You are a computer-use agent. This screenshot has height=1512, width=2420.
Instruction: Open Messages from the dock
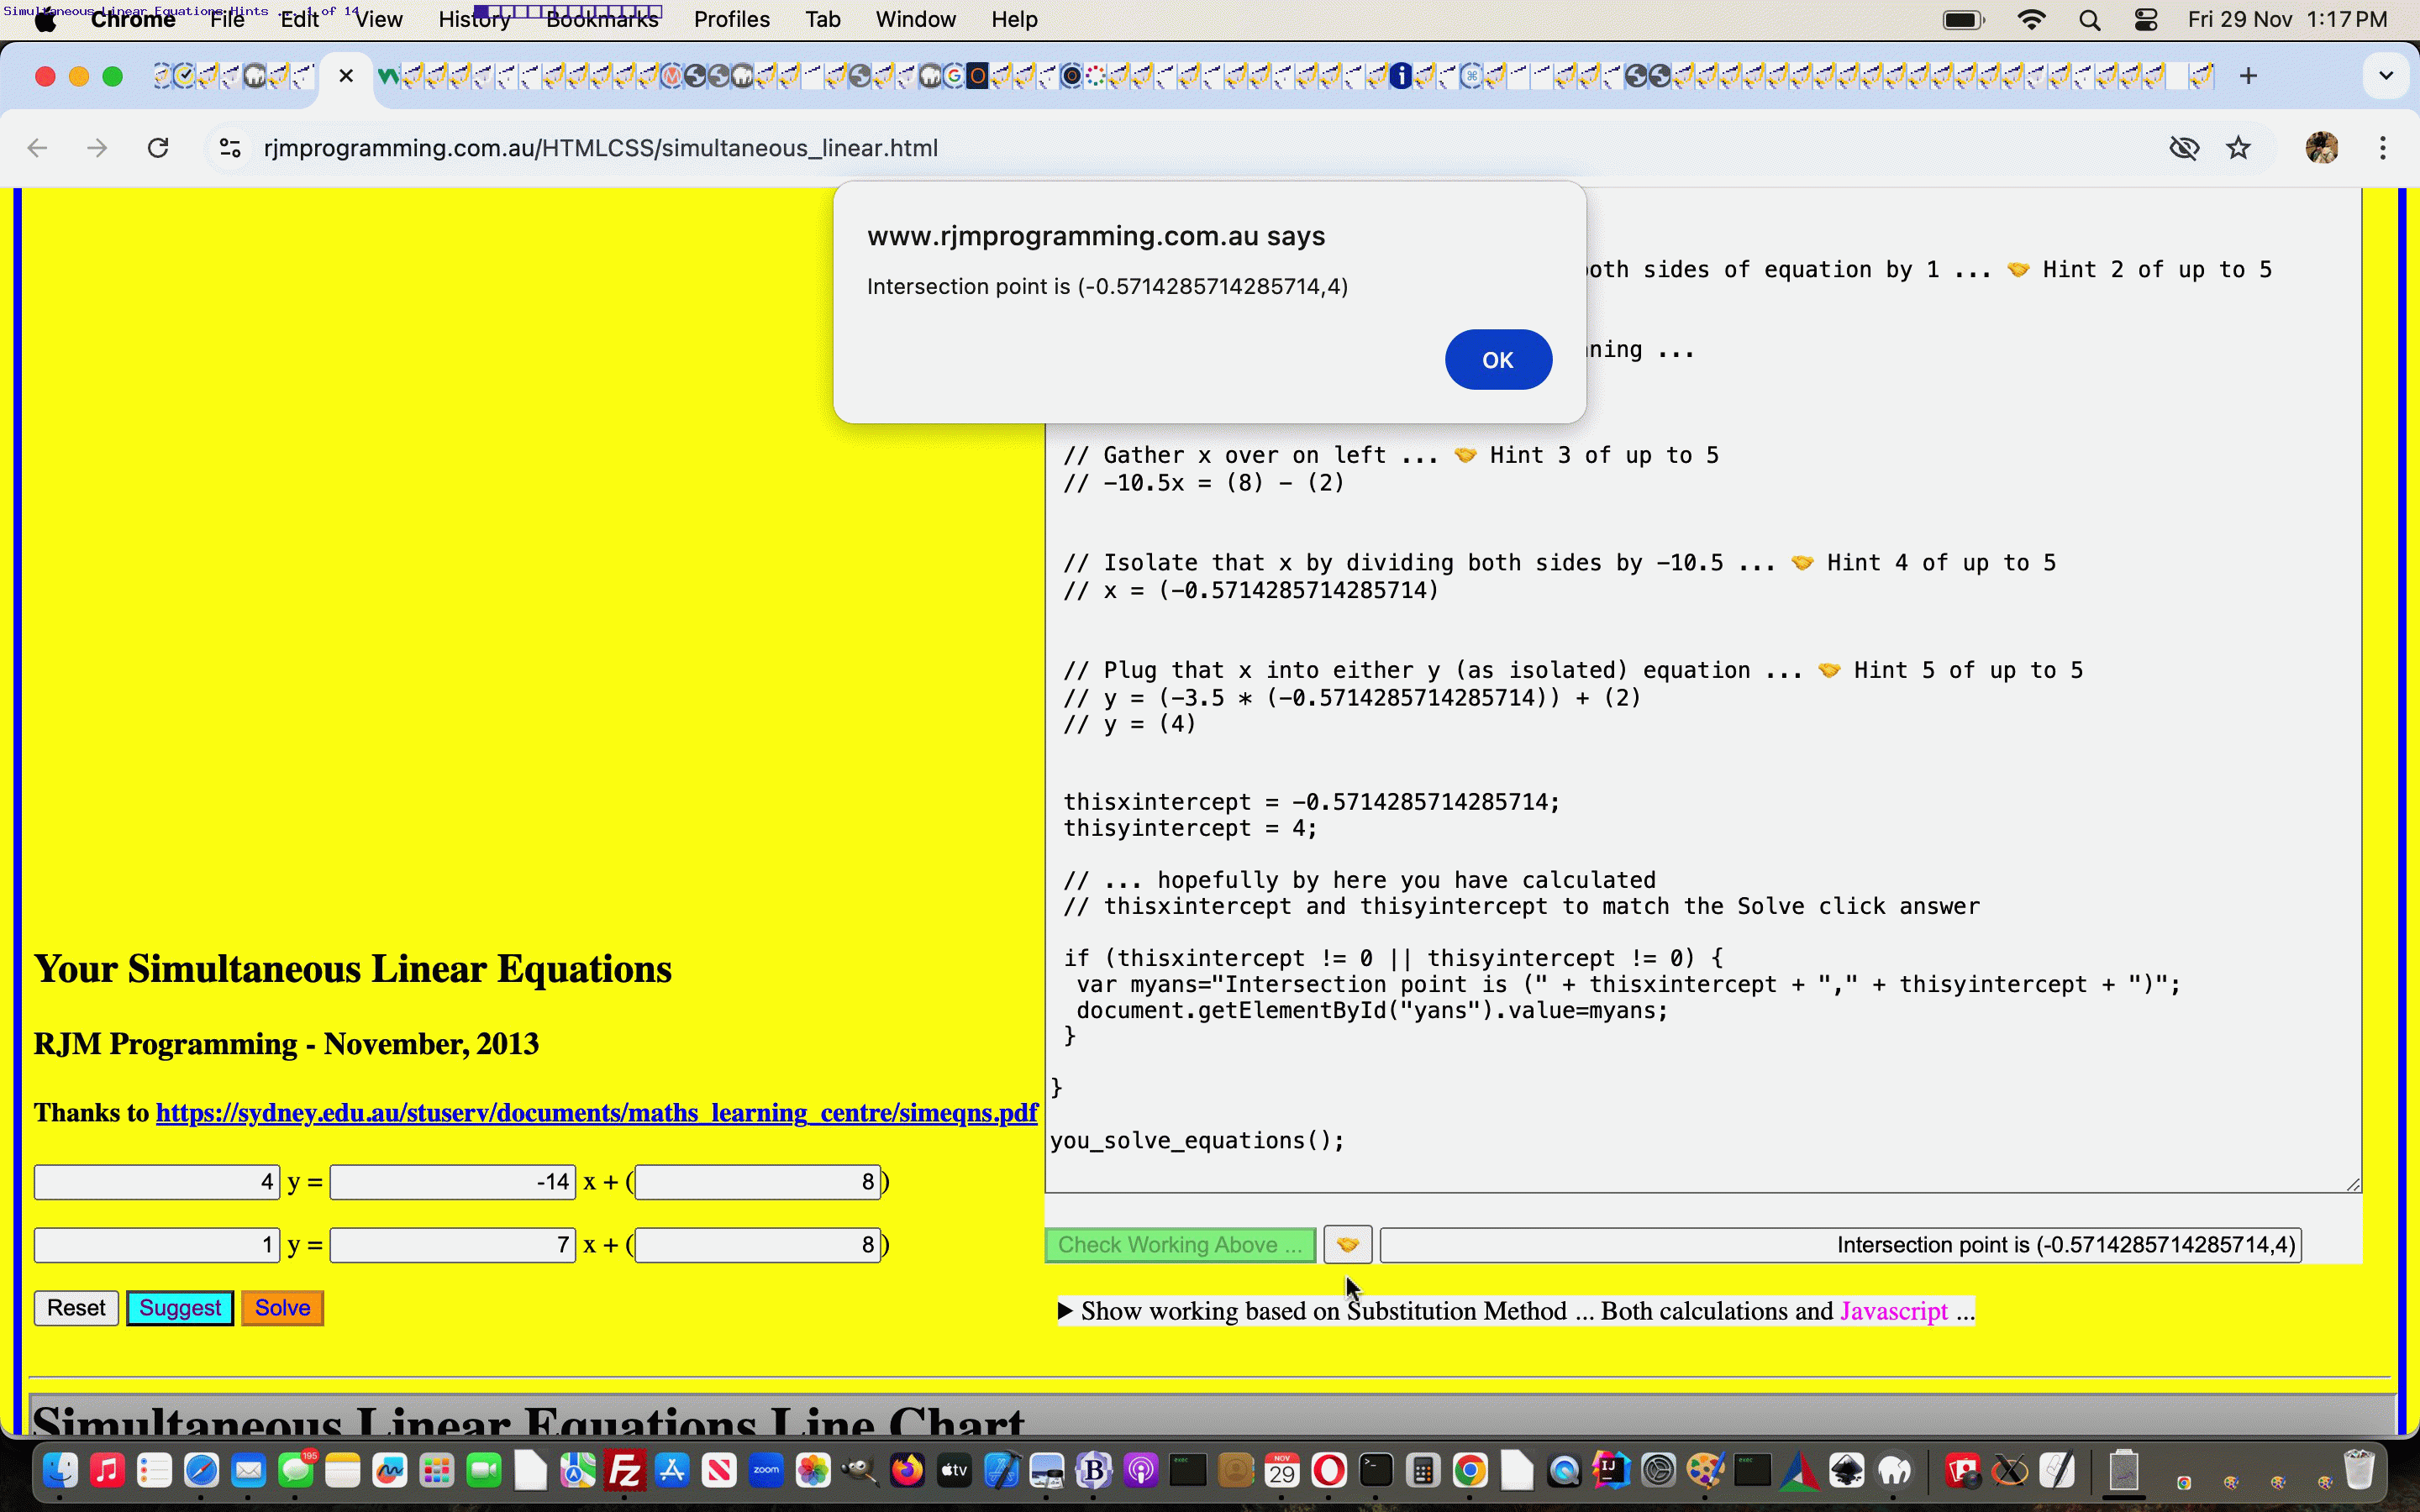click(x=295, y=1470)
